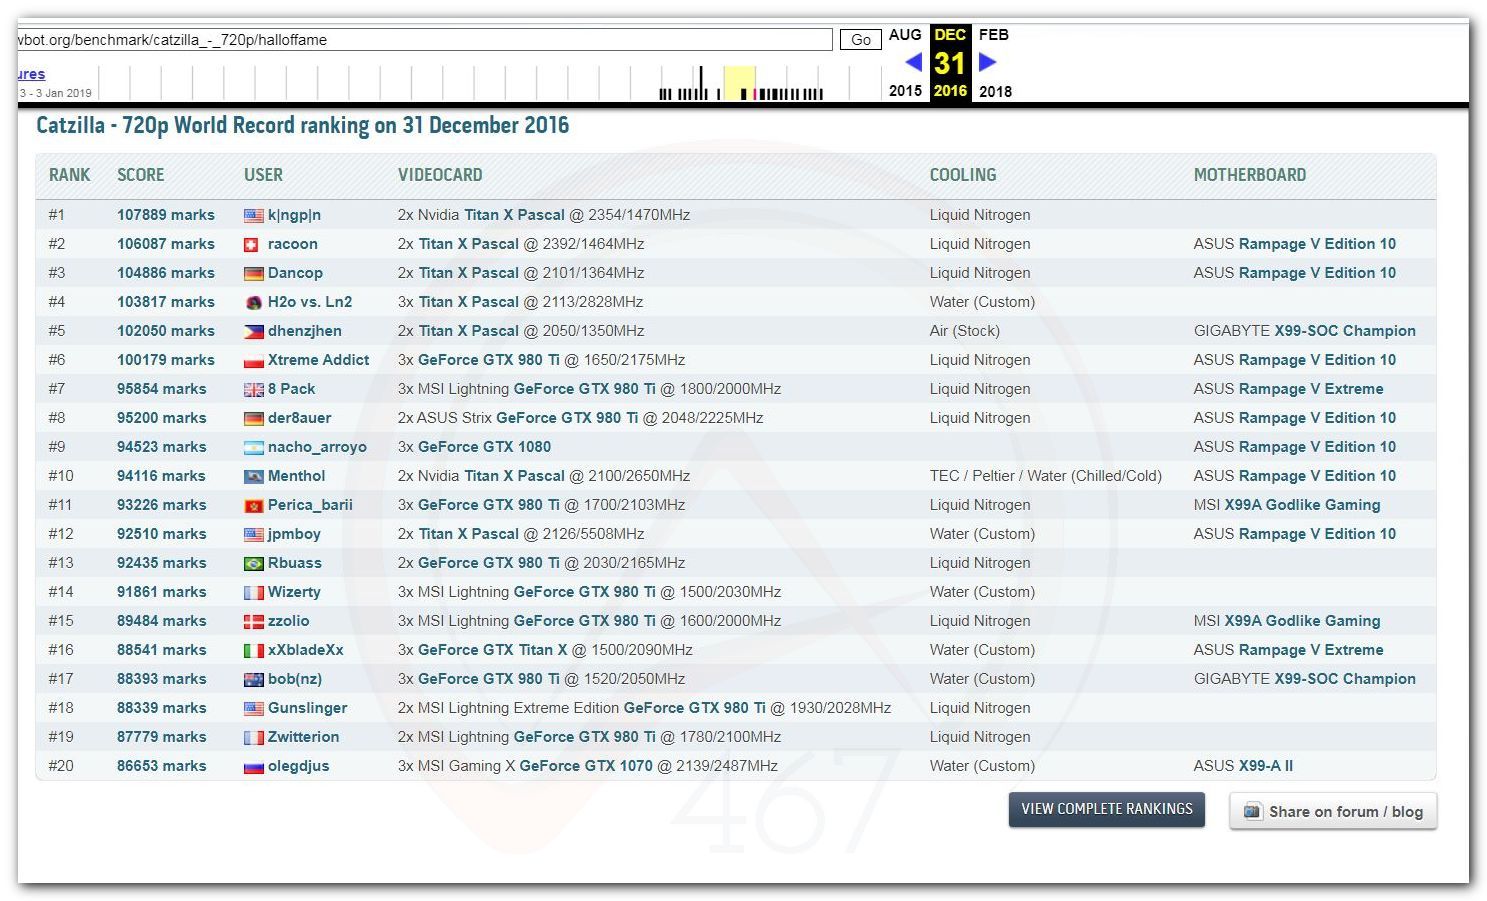The image size is (1487, 901).
Task: Click the French flag beside Wizerty
Action: 253,592
